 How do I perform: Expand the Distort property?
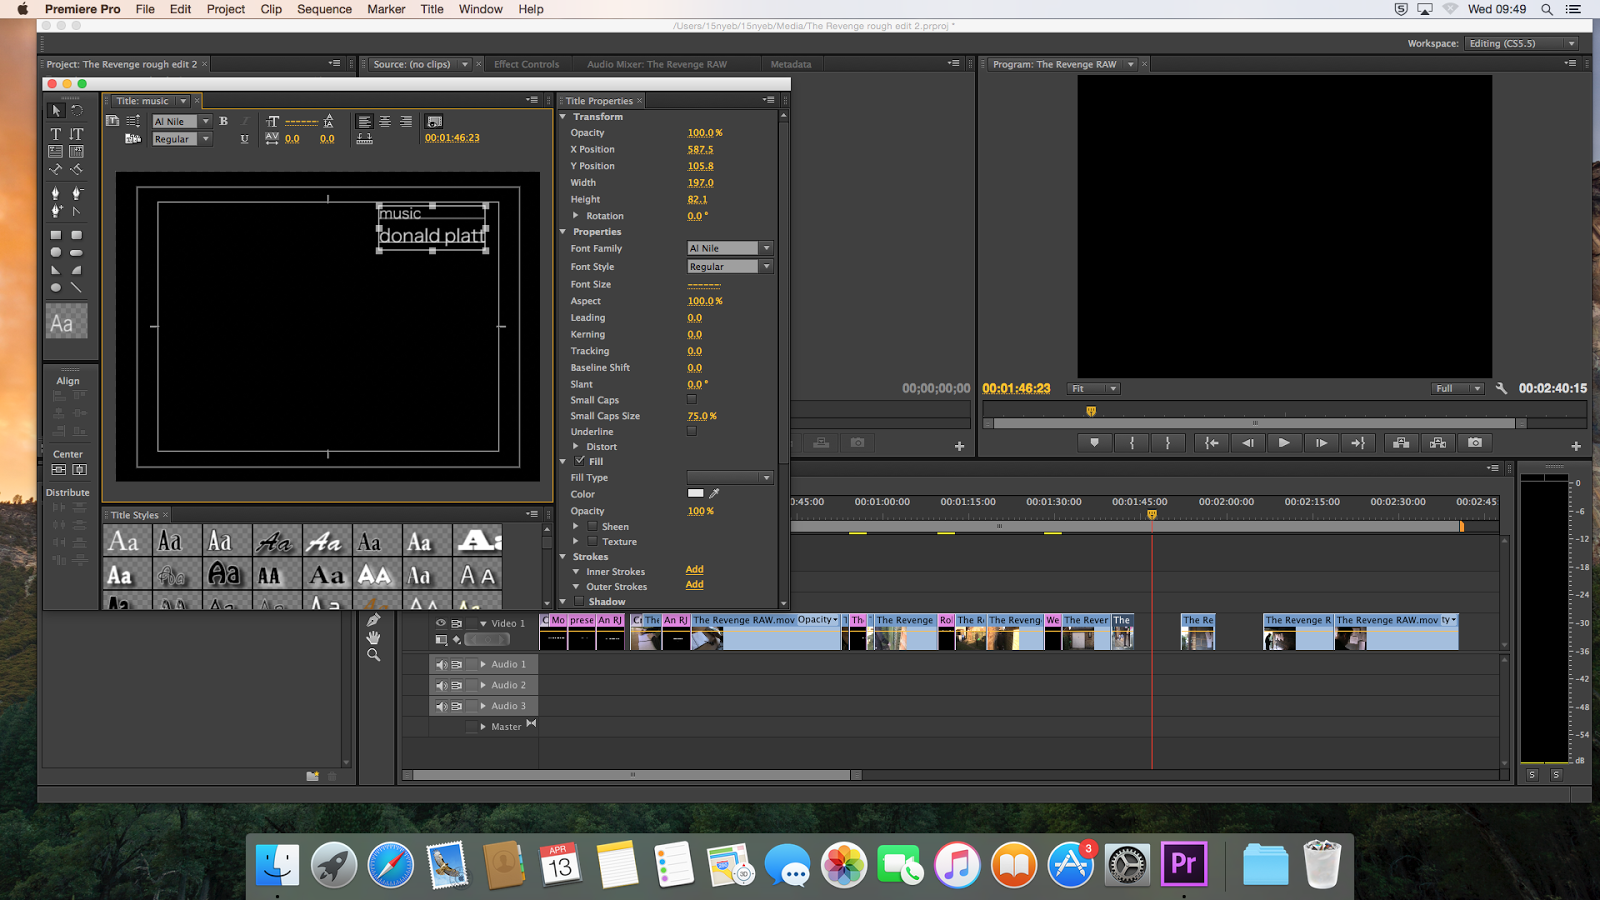pos(576,447)
